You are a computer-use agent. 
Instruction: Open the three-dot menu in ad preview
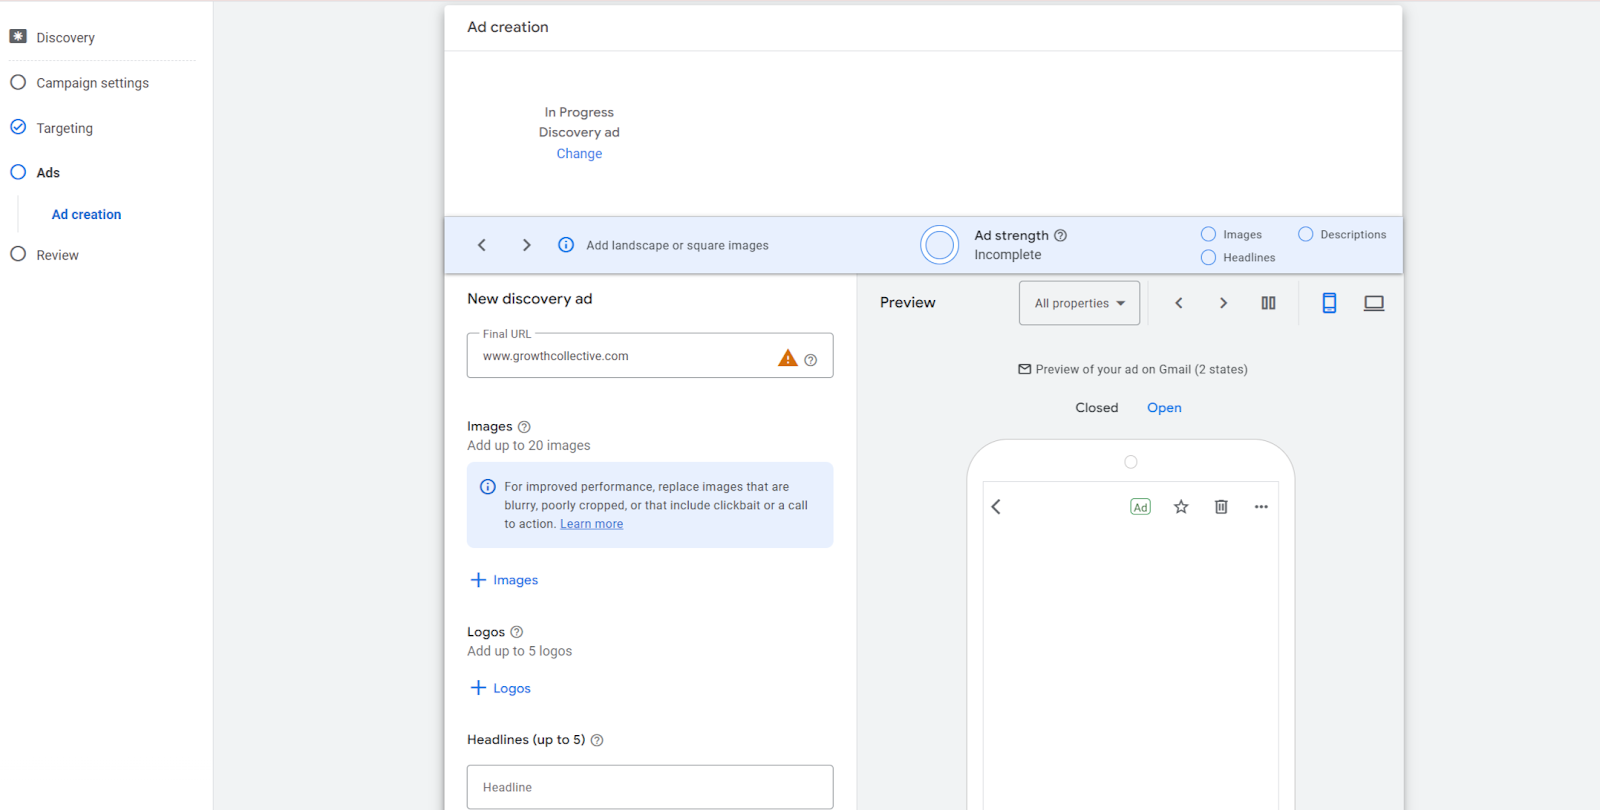(x=1261, y=507)
